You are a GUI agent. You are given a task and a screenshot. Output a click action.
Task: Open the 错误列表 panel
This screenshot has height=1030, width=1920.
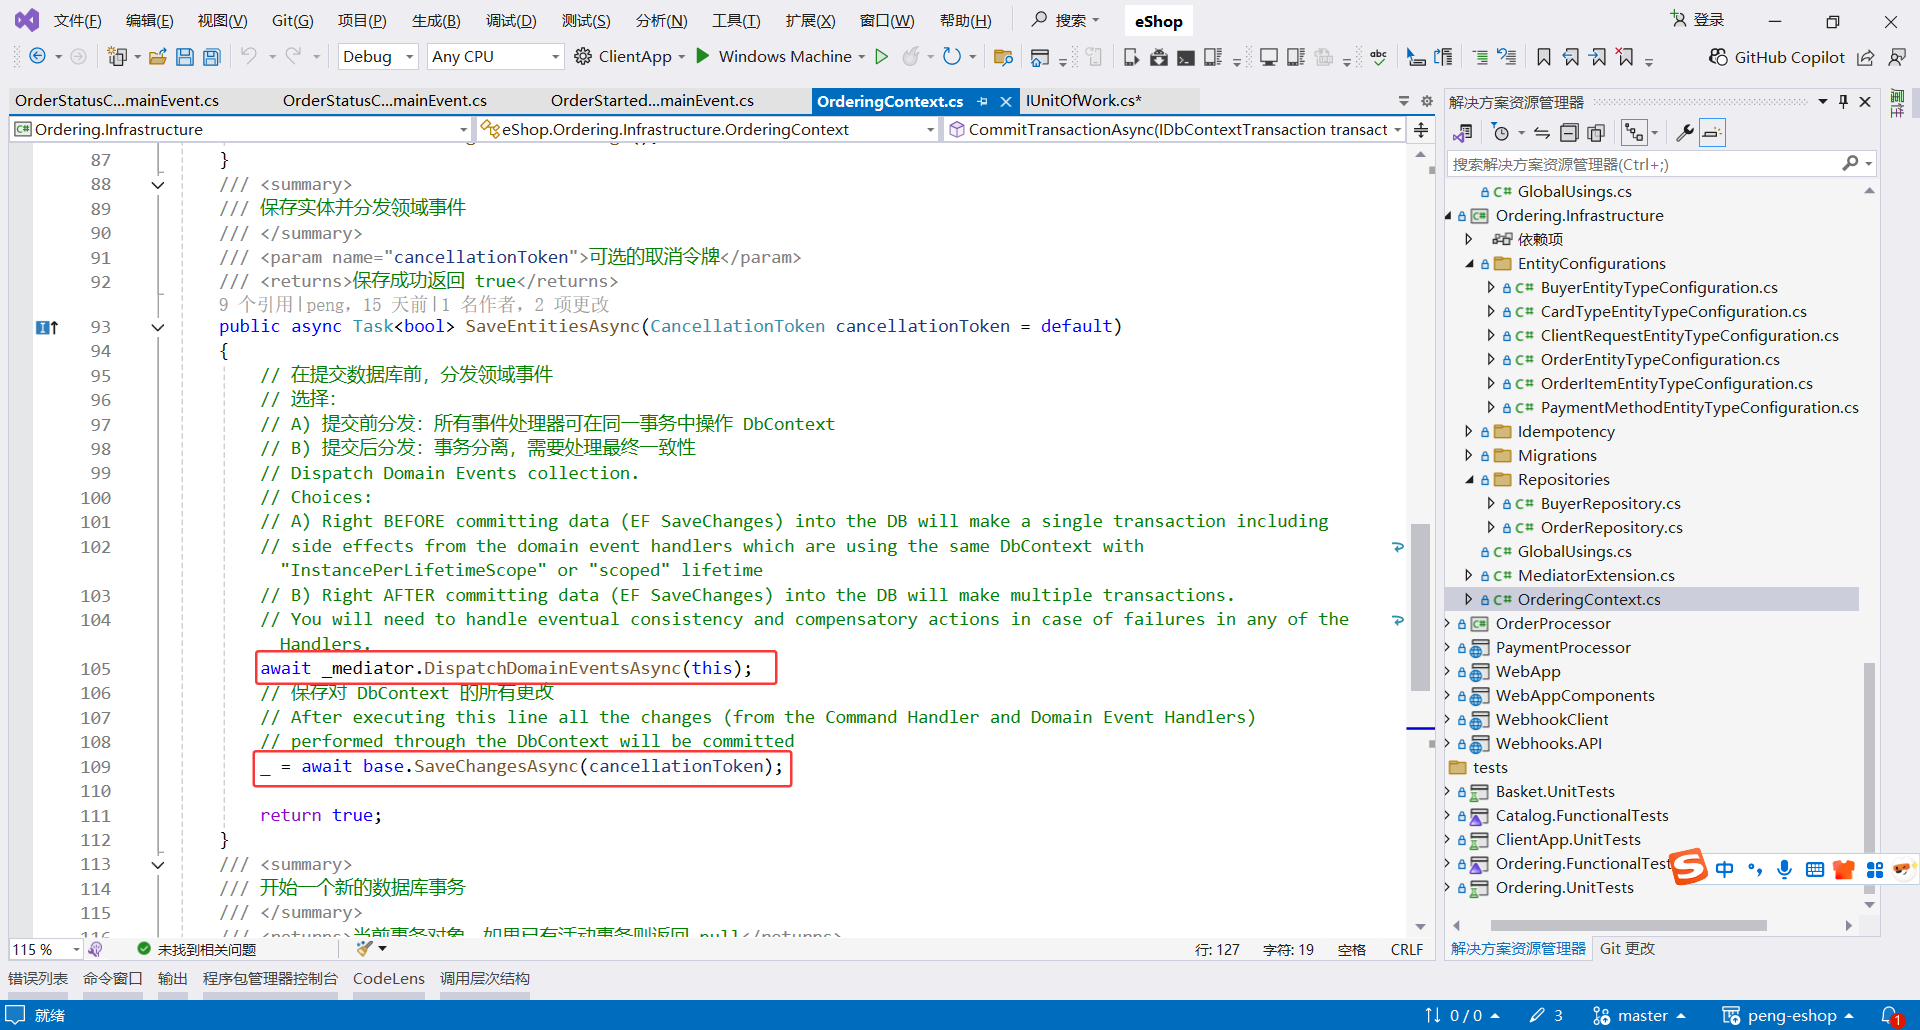38,979
